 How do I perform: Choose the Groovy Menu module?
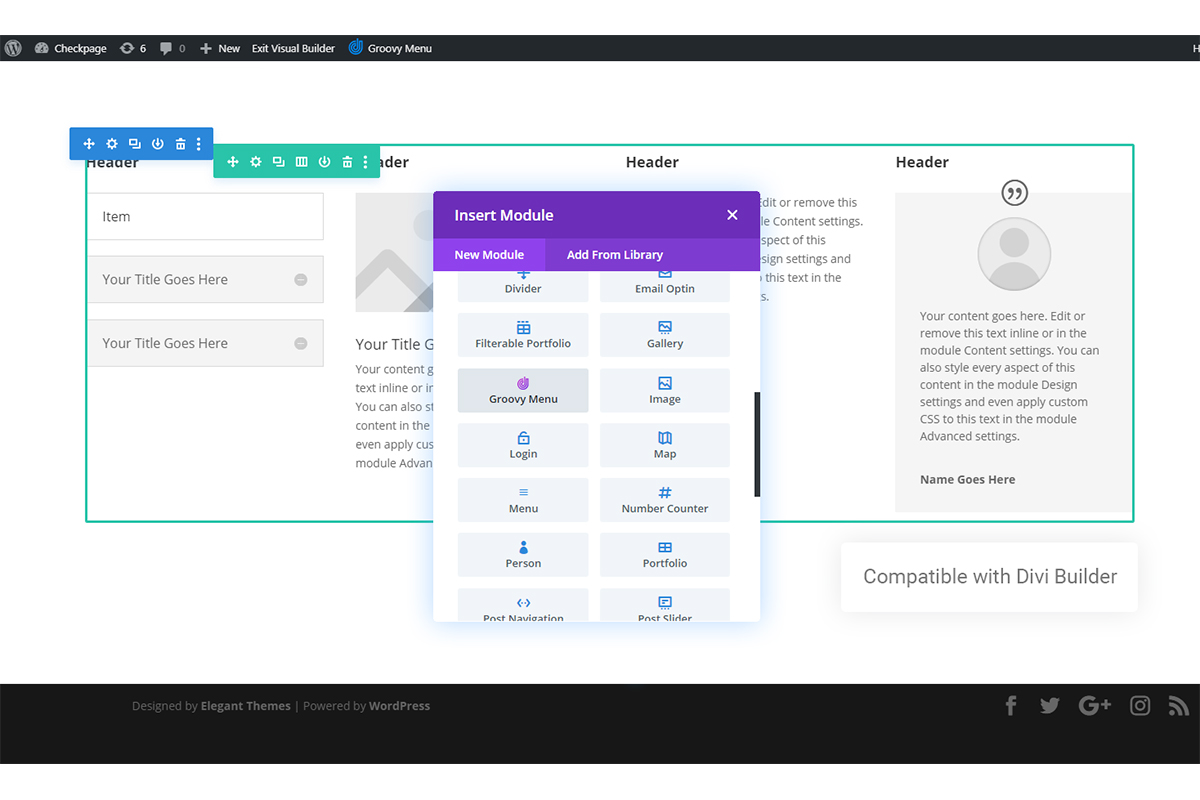coord(523,390)
